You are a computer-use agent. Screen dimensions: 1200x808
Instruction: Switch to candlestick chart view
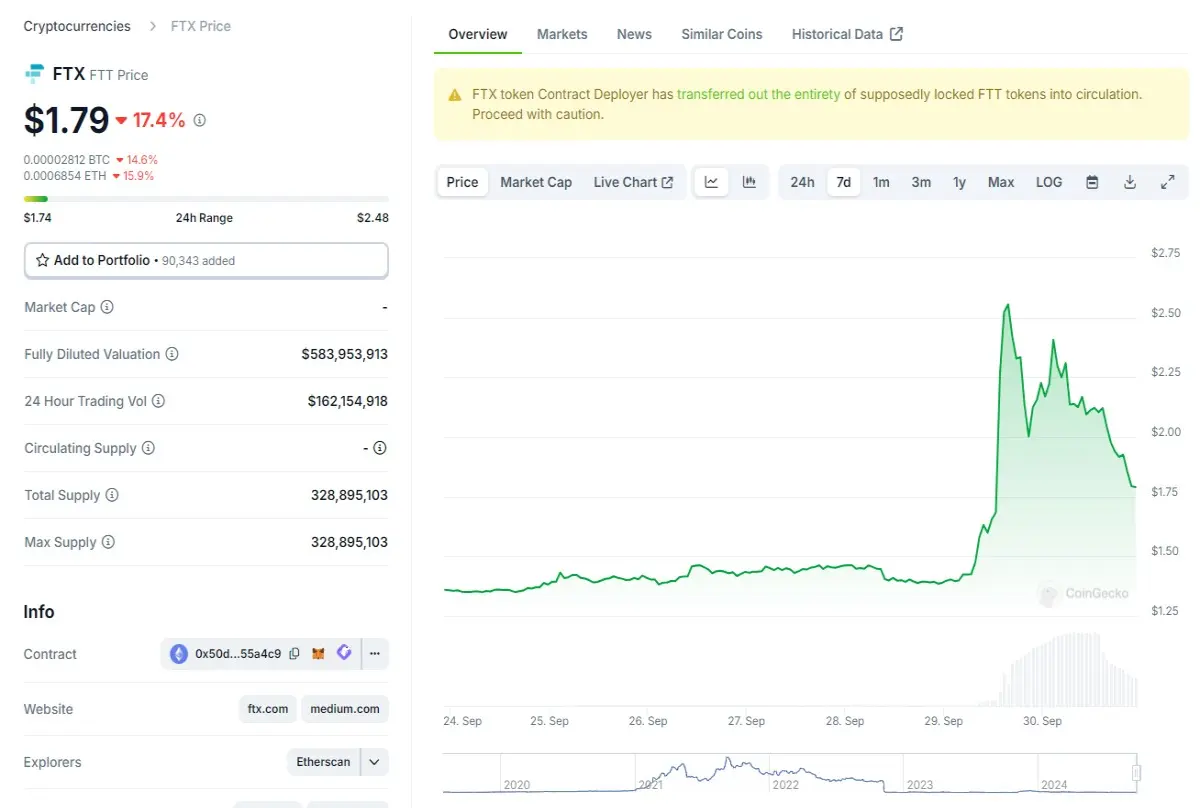click(x=749, y=182)
